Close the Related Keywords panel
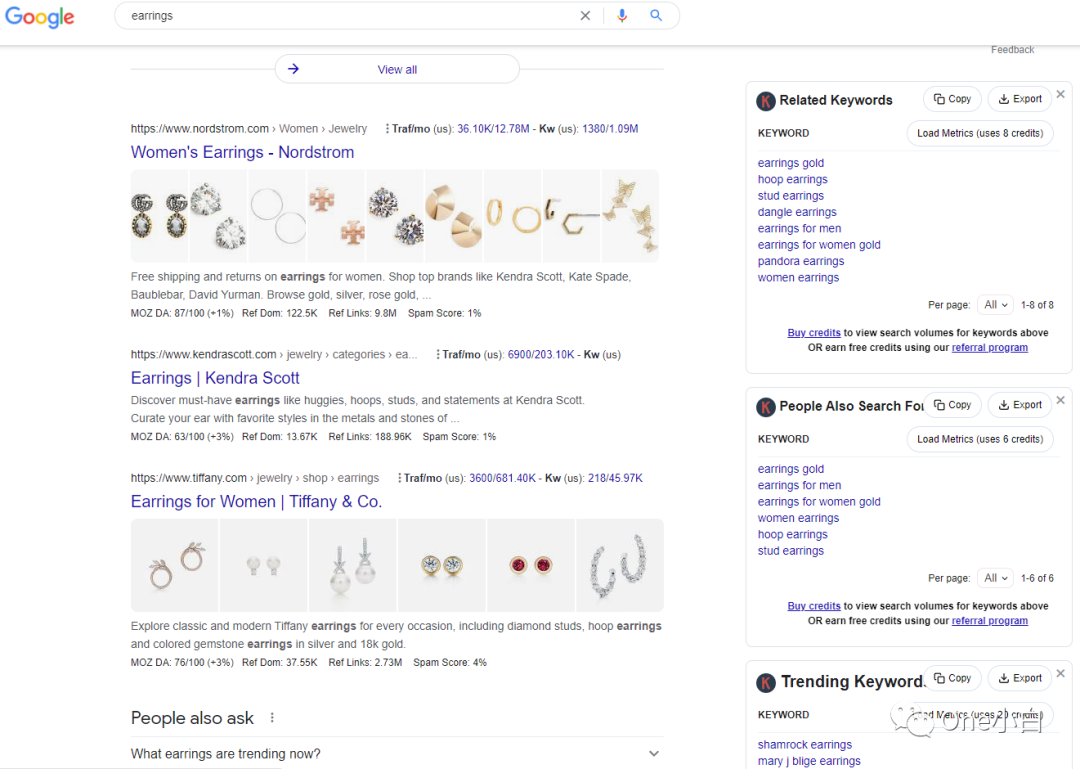 [x=1061, y=94]
